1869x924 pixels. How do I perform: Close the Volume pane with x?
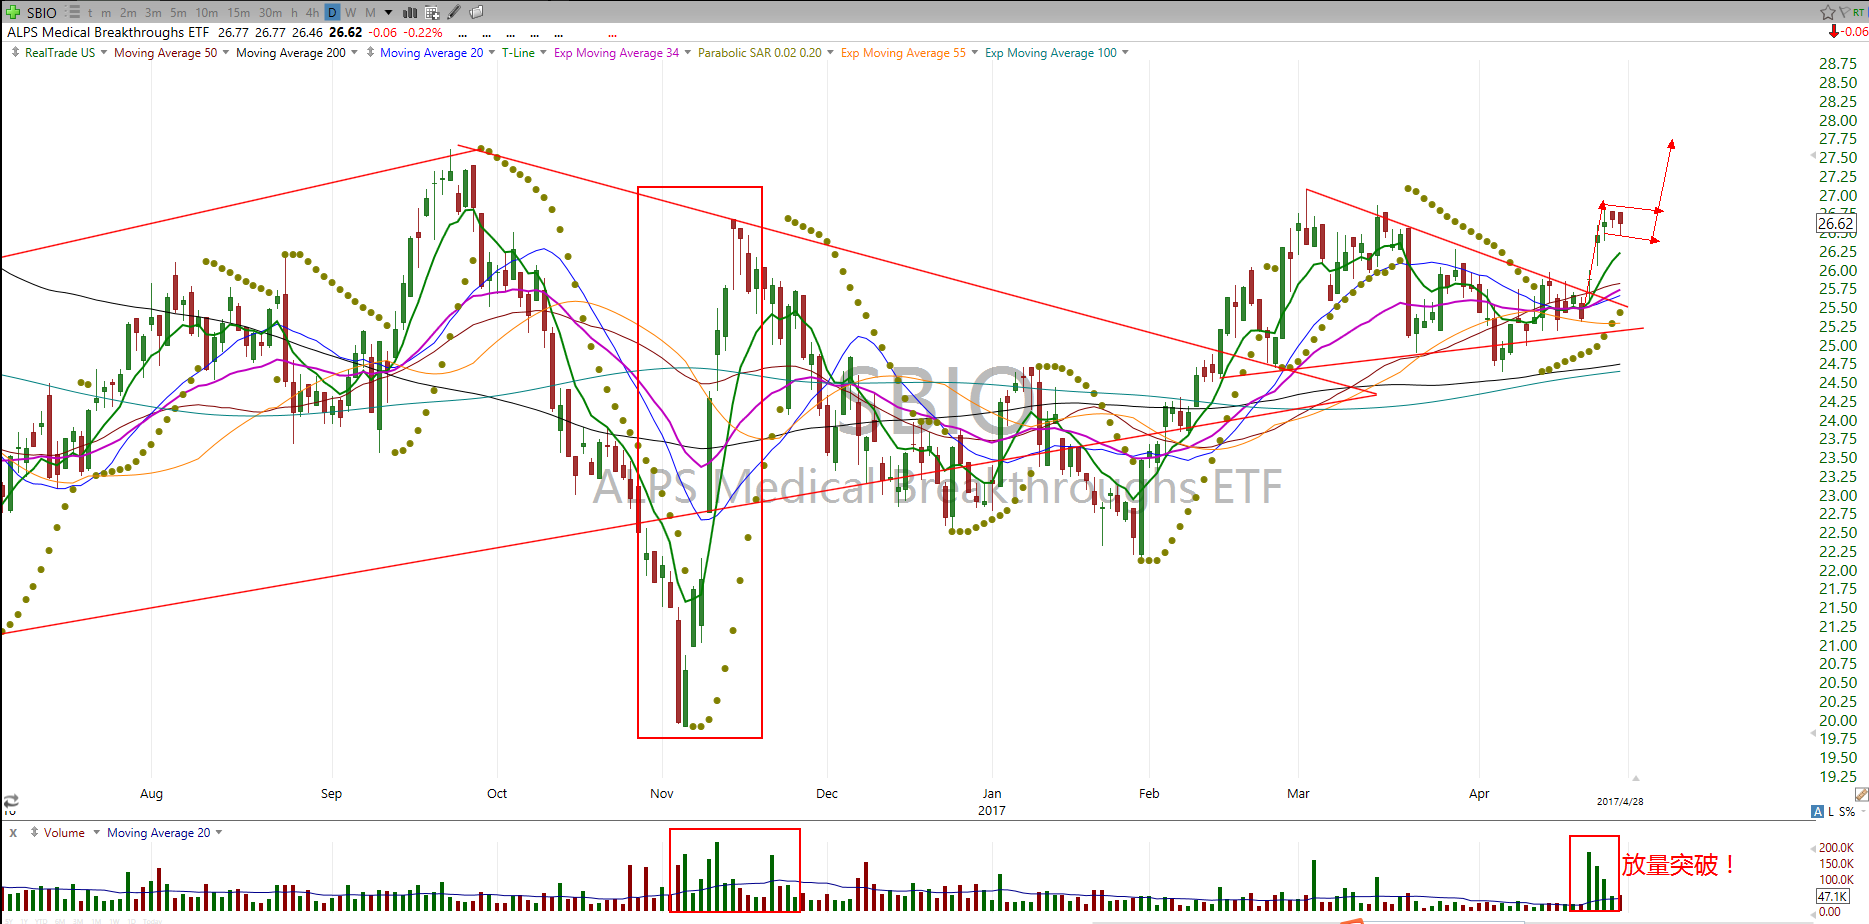[13, 832]
